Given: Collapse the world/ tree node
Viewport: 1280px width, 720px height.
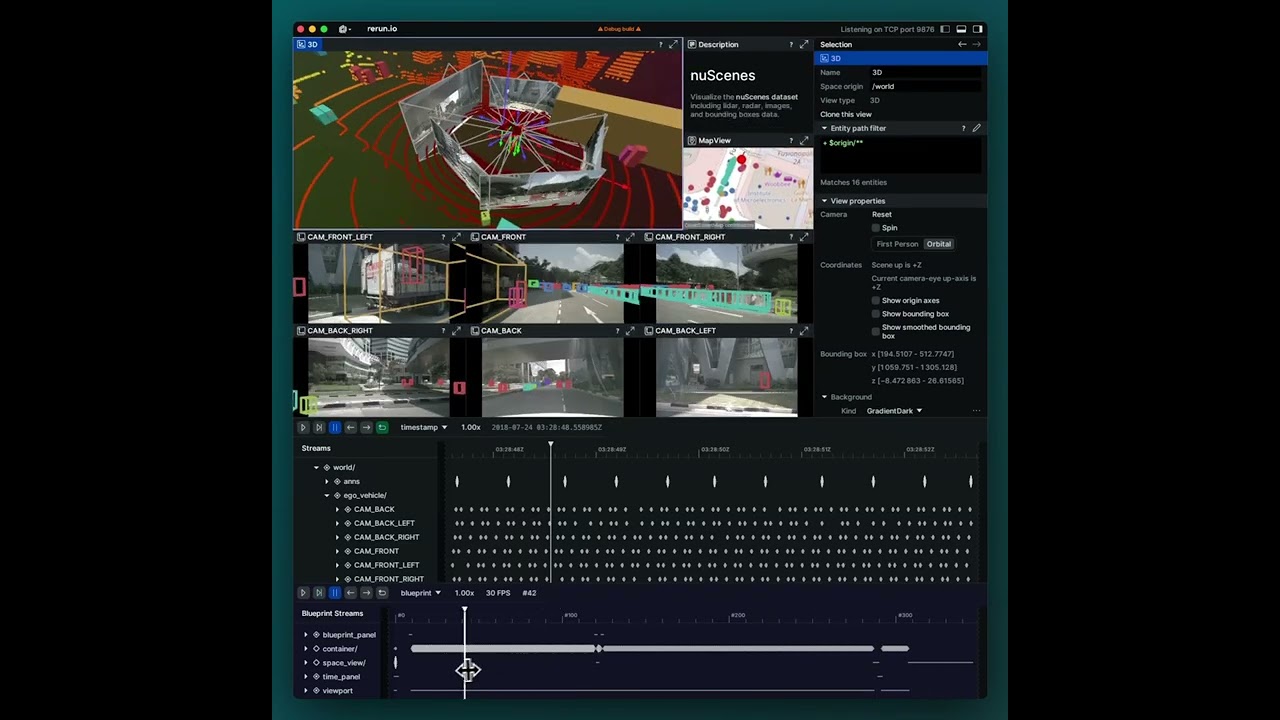Looking at the screenshot, I should 317,467.
